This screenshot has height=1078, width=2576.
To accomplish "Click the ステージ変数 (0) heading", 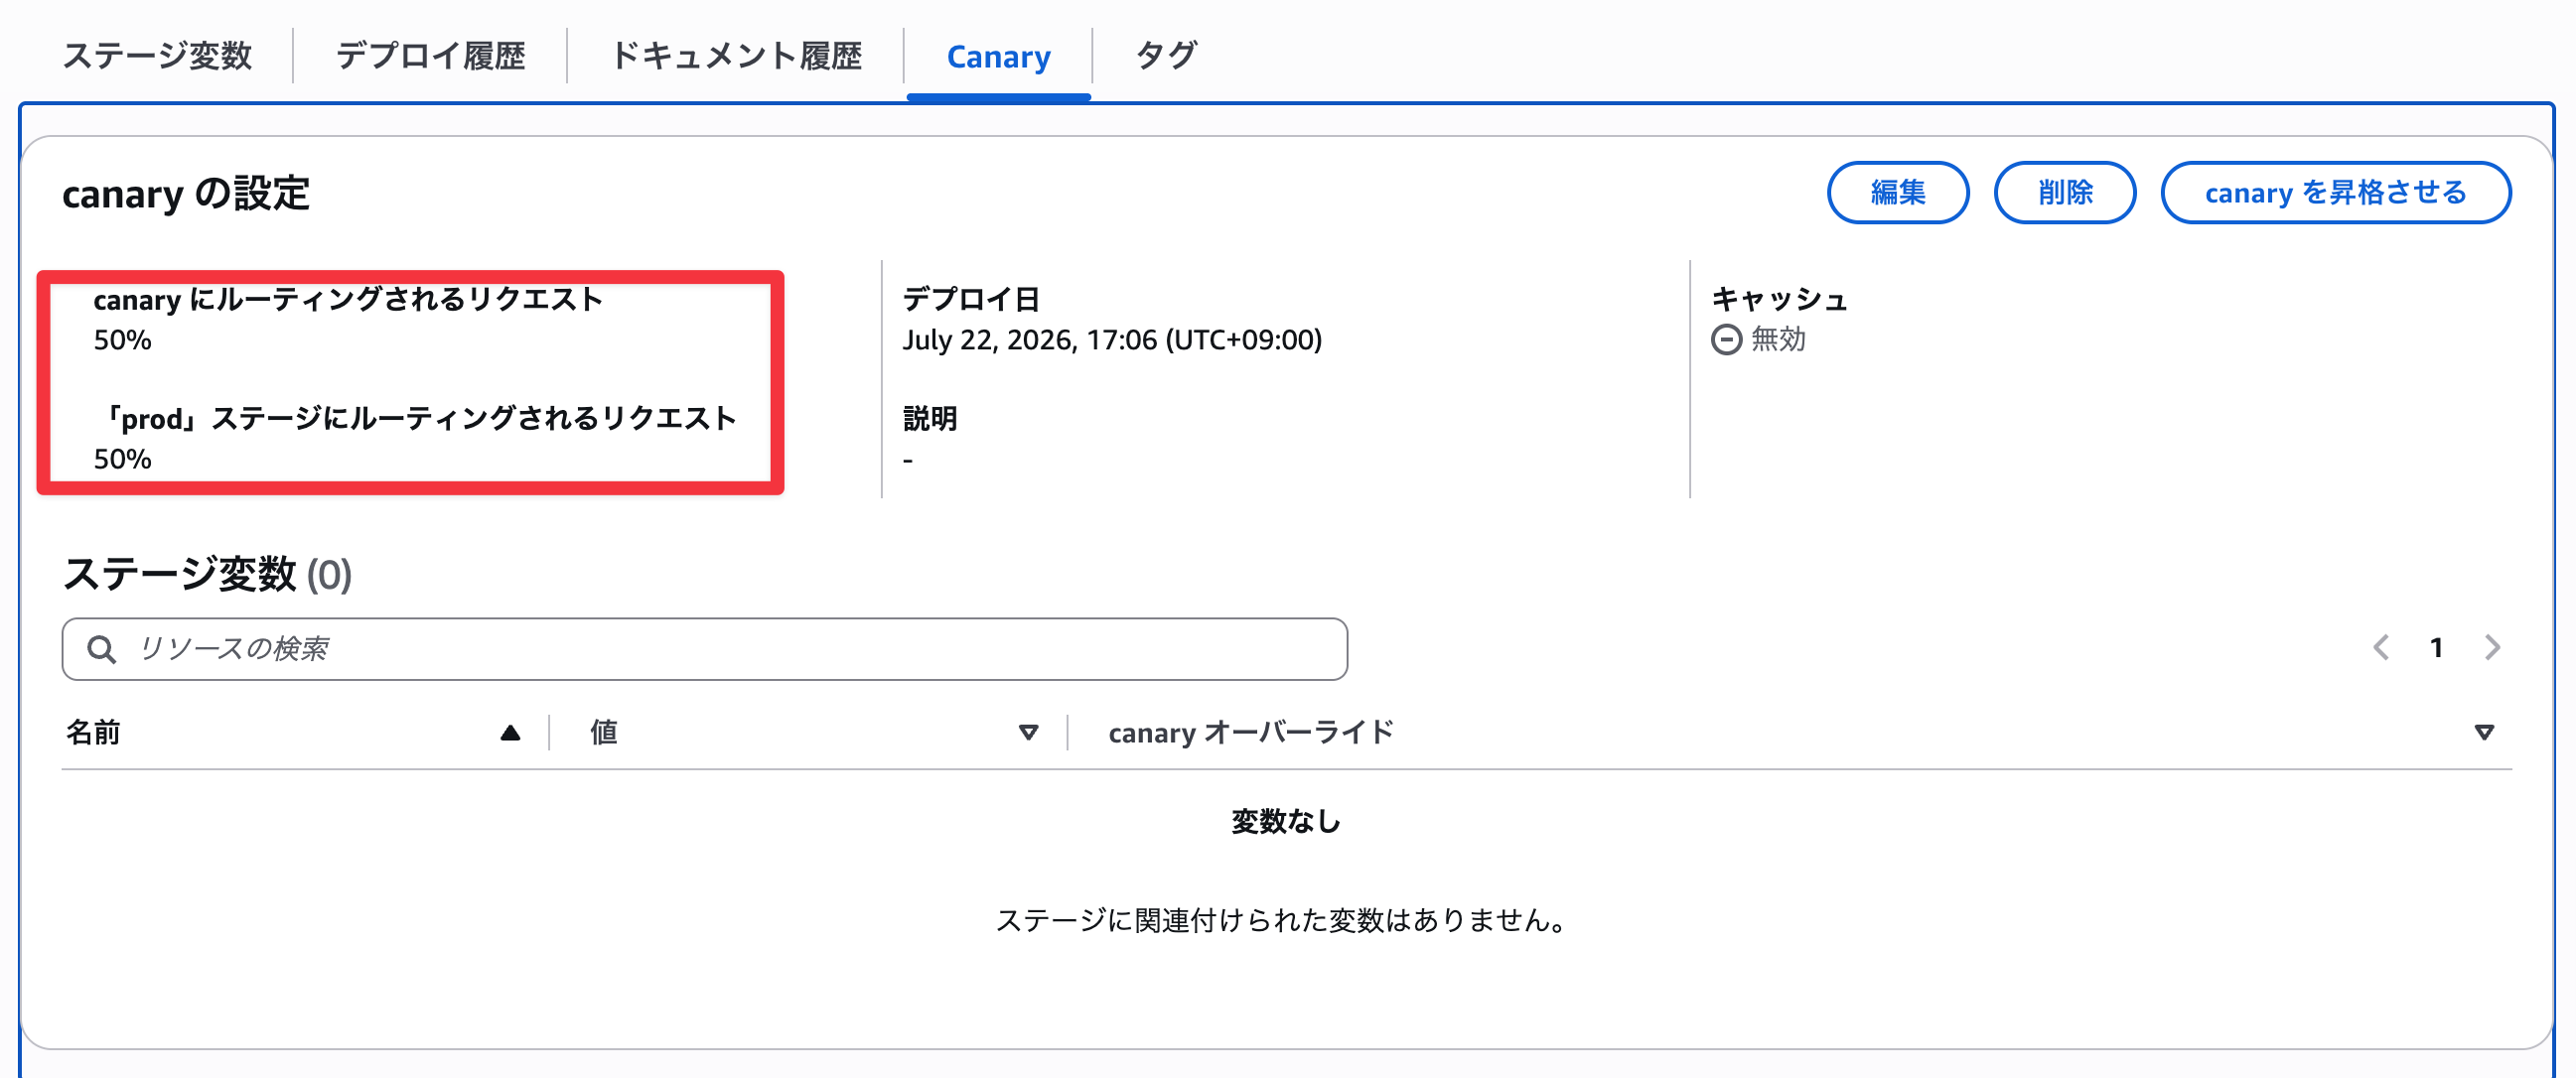I will (207, 574).
